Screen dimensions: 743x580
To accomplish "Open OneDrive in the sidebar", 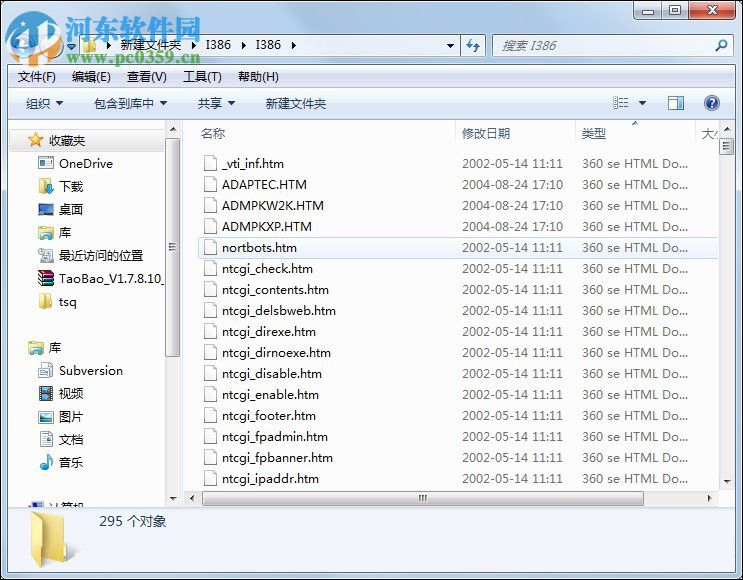I will point(86,163).
